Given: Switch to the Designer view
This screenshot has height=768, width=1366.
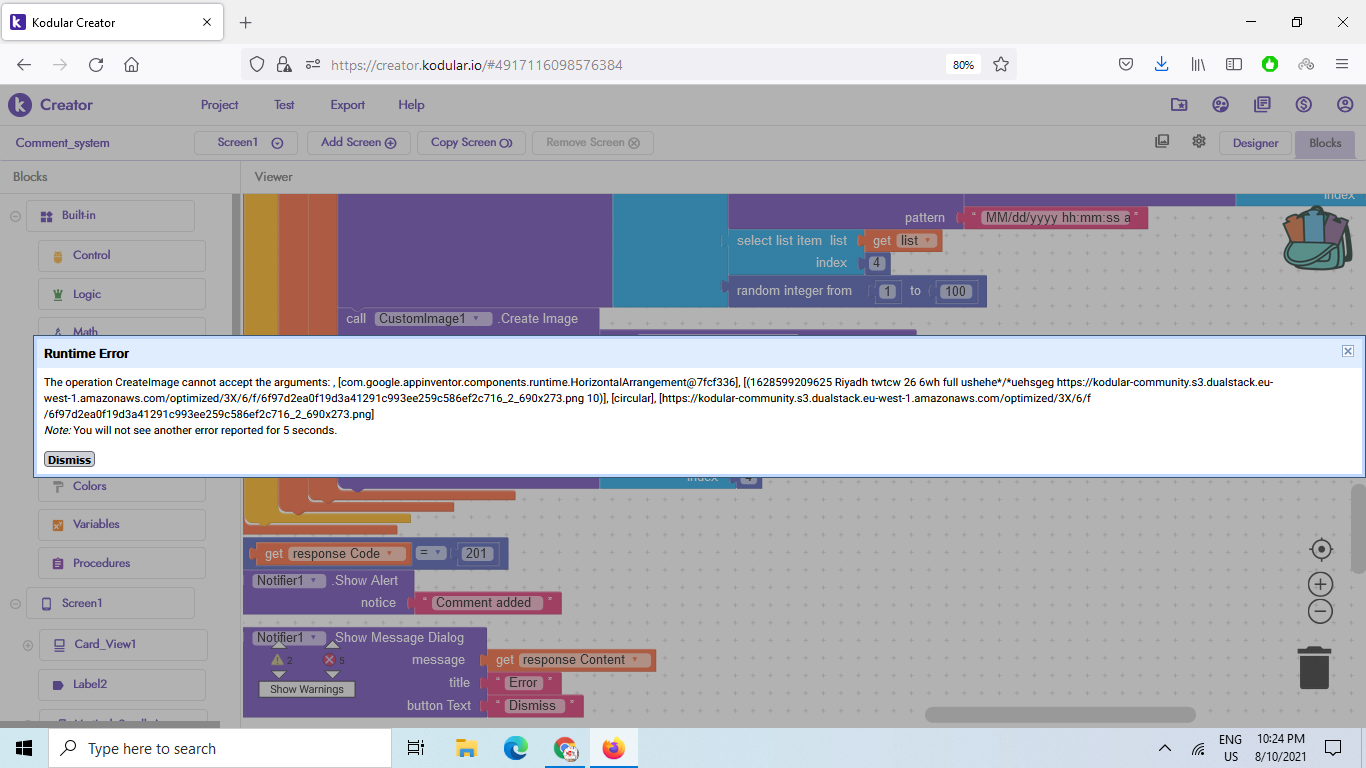Looking at the screenshot, I should (1255, 143).
